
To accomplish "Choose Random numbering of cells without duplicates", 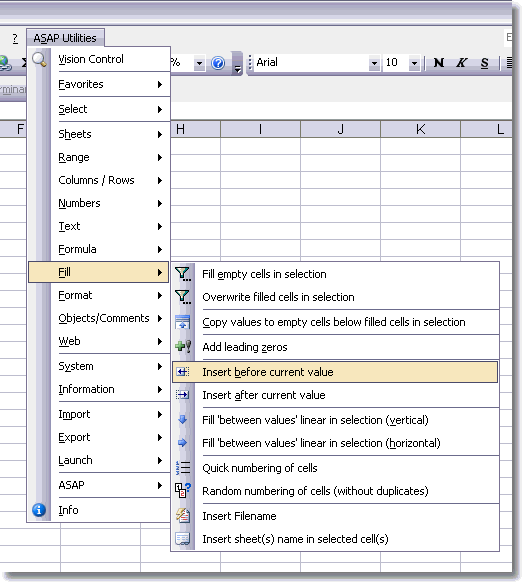I will coord(335,491).
